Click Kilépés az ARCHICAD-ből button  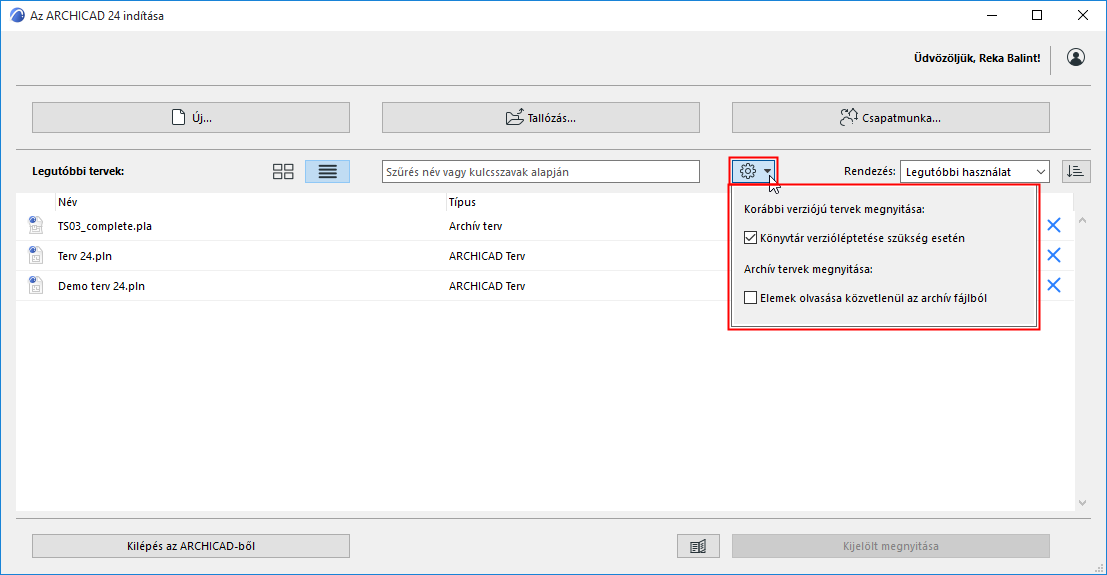[191, 546]
